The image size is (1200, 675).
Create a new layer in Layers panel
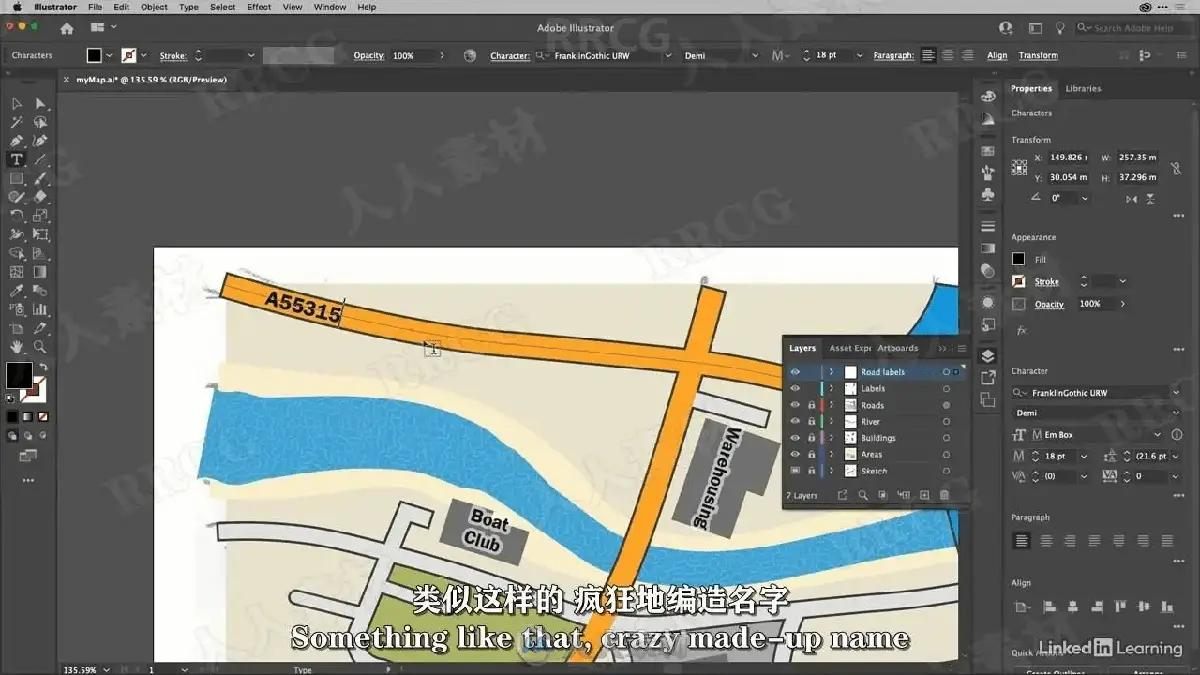(924, 495)
